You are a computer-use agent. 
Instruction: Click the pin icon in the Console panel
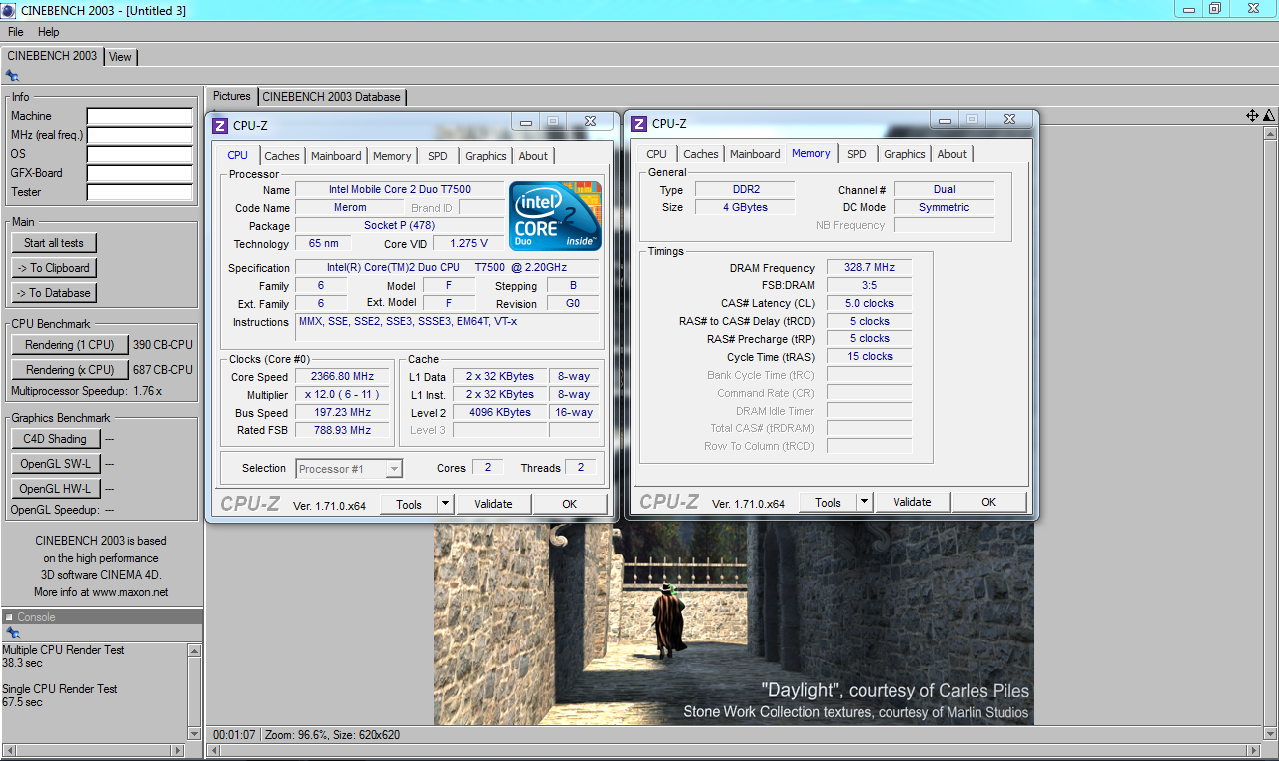click(13, 633)
